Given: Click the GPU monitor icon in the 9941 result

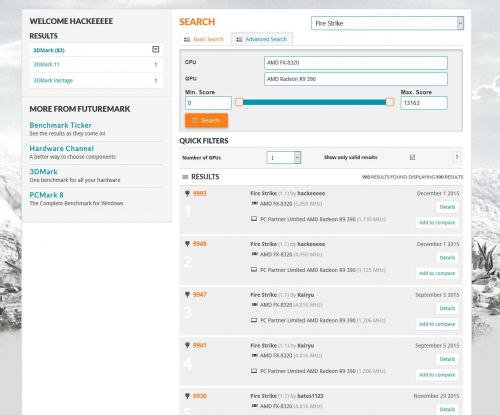Looking at the screenshot, I should (254, 371).
